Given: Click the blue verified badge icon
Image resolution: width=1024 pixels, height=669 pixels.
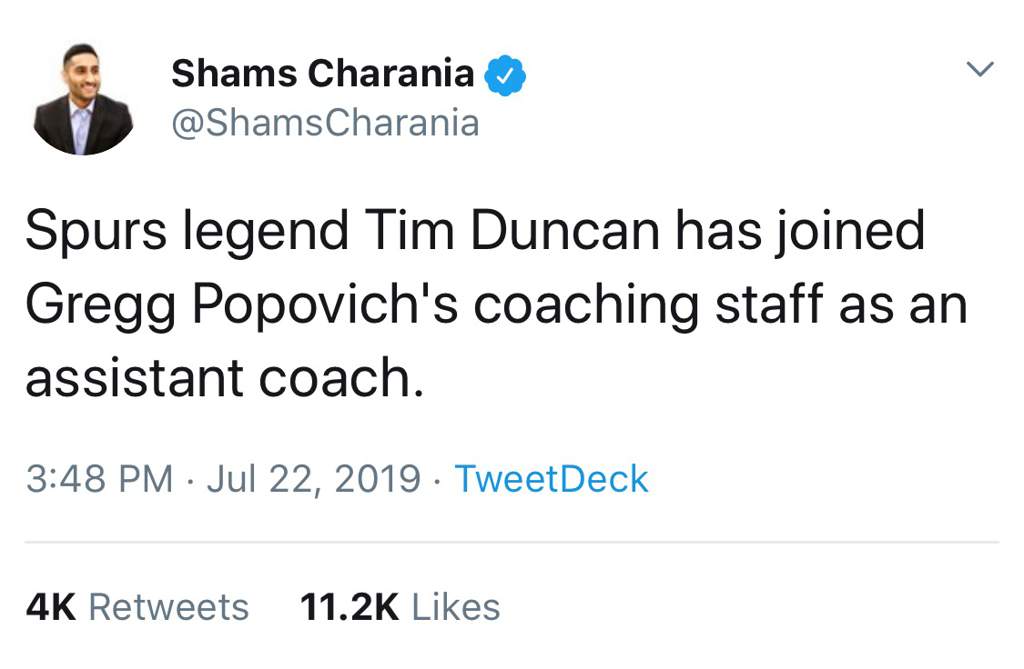Looking at the screenshot, I should pyautogui.click(x=505, y=76).
